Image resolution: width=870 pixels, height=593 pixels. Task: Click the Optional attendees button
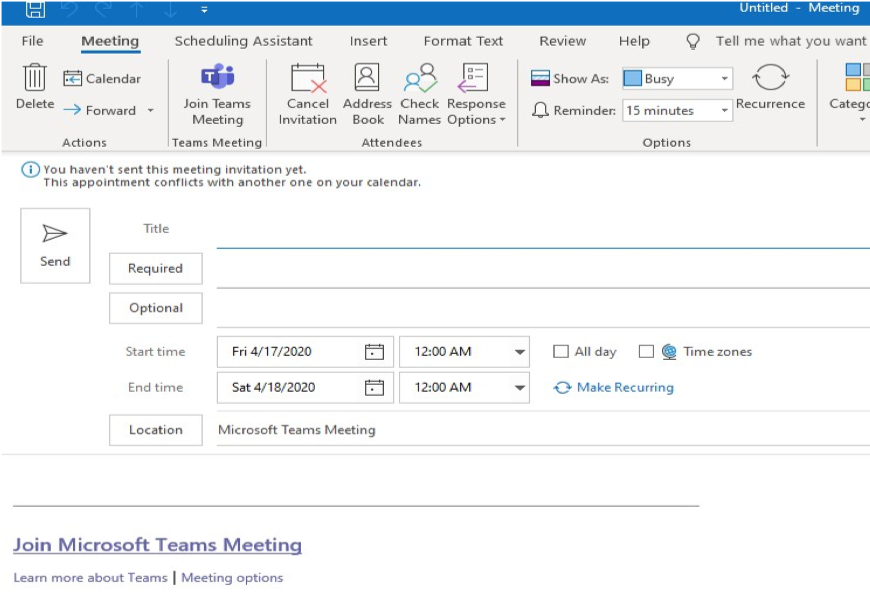[x=155, y=308]
